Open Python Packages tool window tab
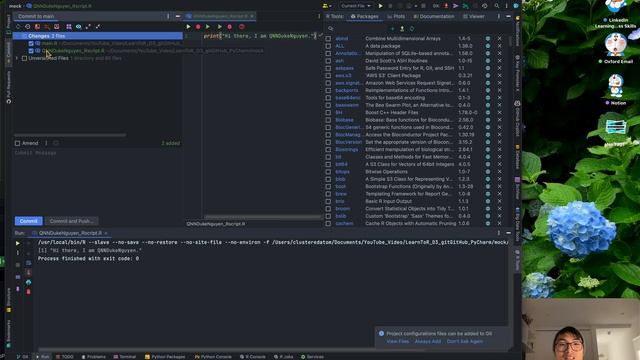 (x=165, y=357)
